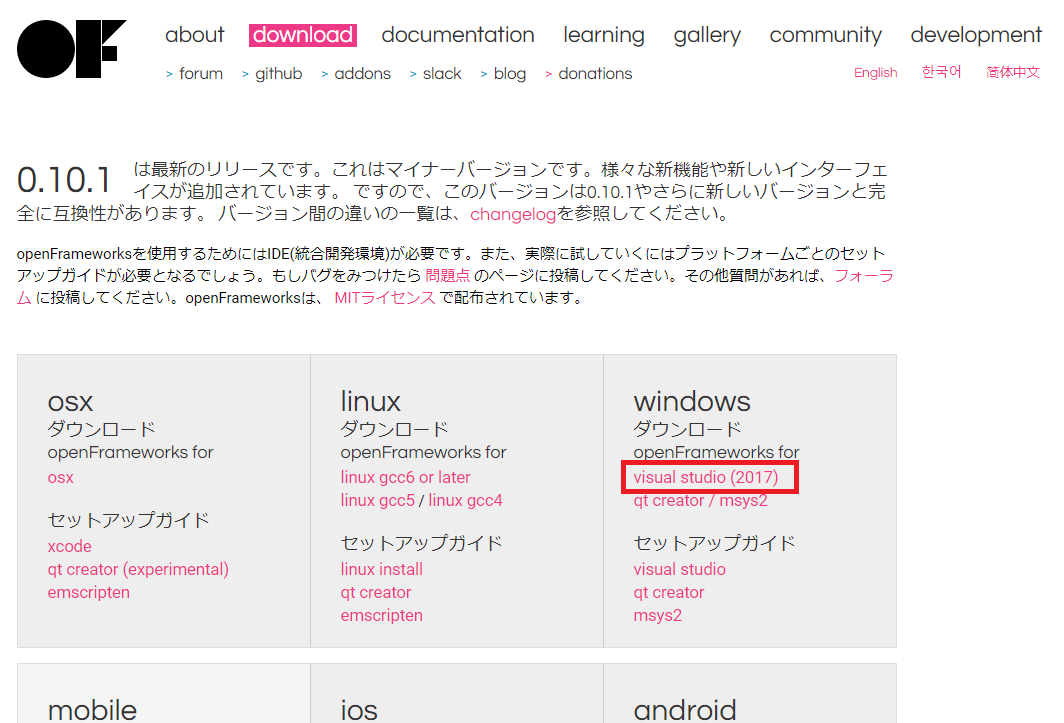Visit the github page
The image size is (1064, 723).
click(279, 73)
